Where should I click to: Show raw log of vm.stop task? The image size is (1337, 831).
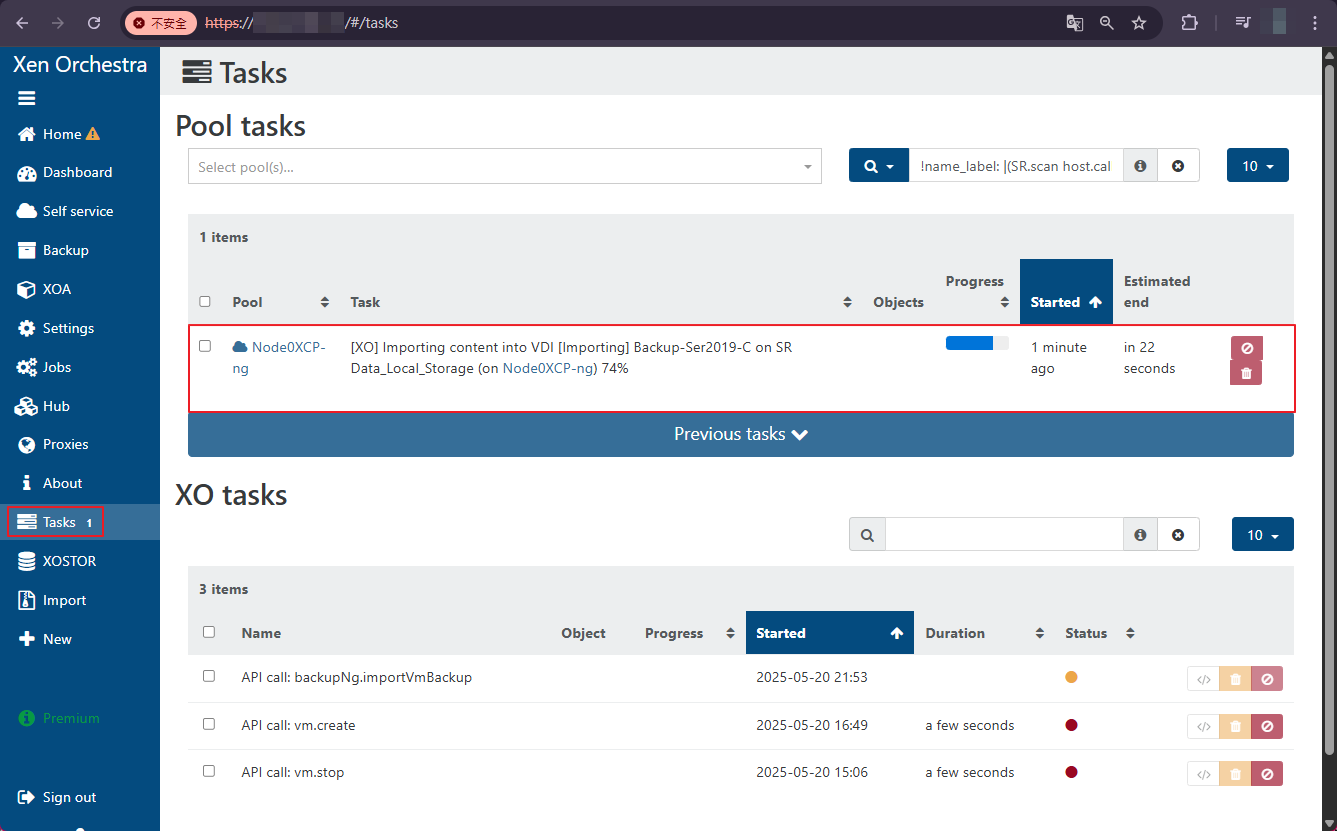[1204, 773]
